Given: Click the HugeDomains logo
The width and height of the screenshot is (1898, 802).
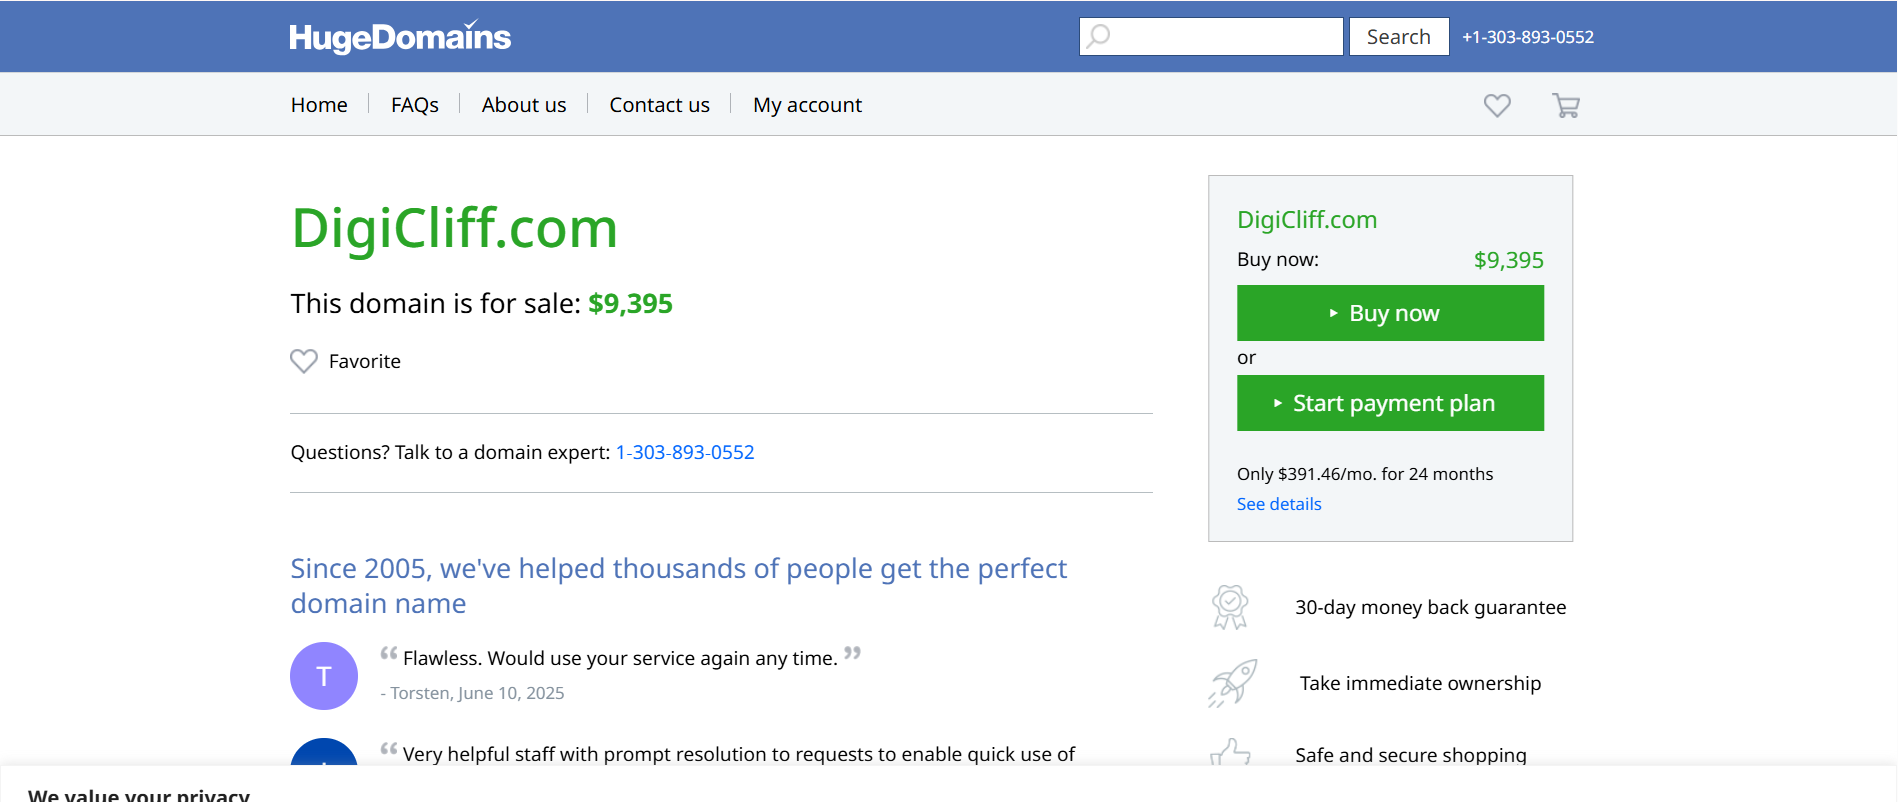Looking at the screenshot, I should point(400,37).
